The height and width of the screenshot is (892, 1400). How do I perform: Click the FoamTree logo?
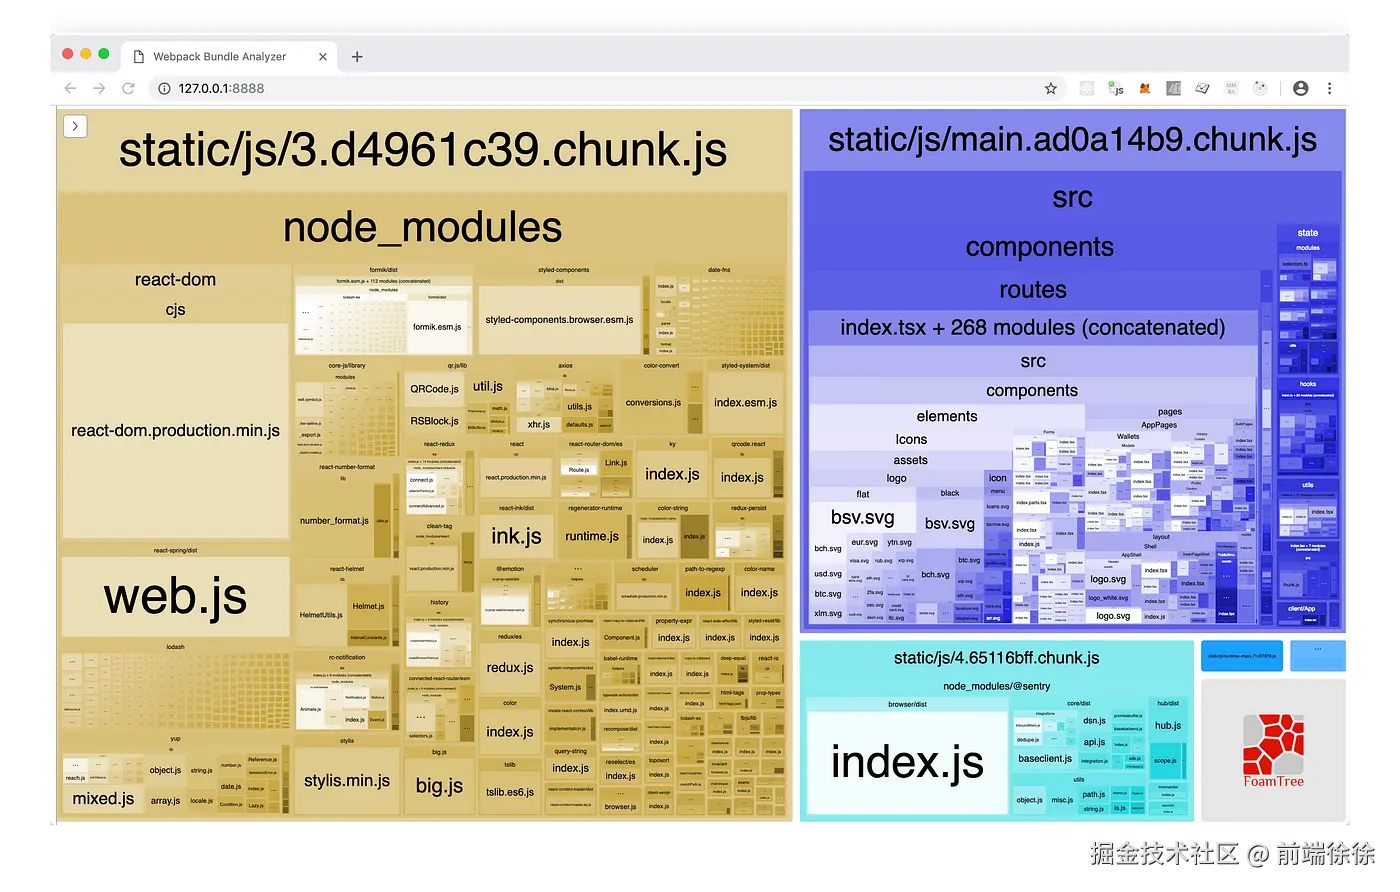click(1273, 751)
